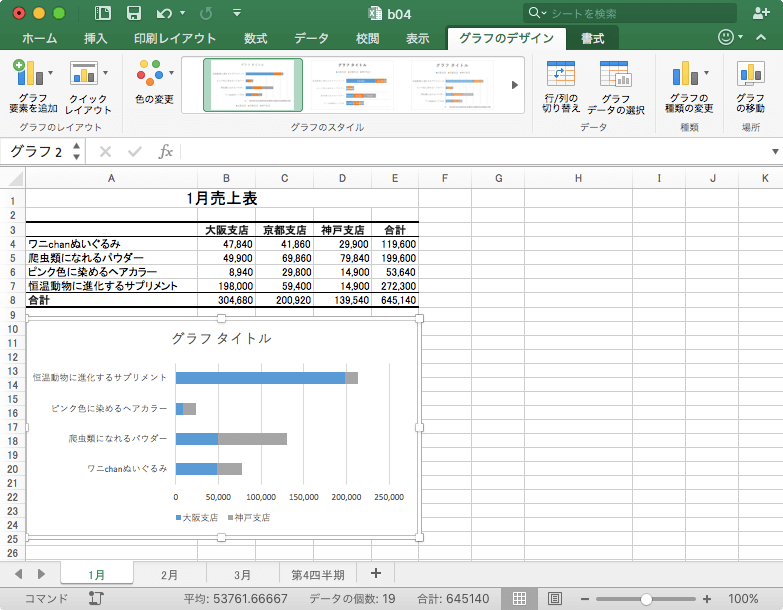
Task: Open the View (表示) tab
Action: (x=417, y=38)
